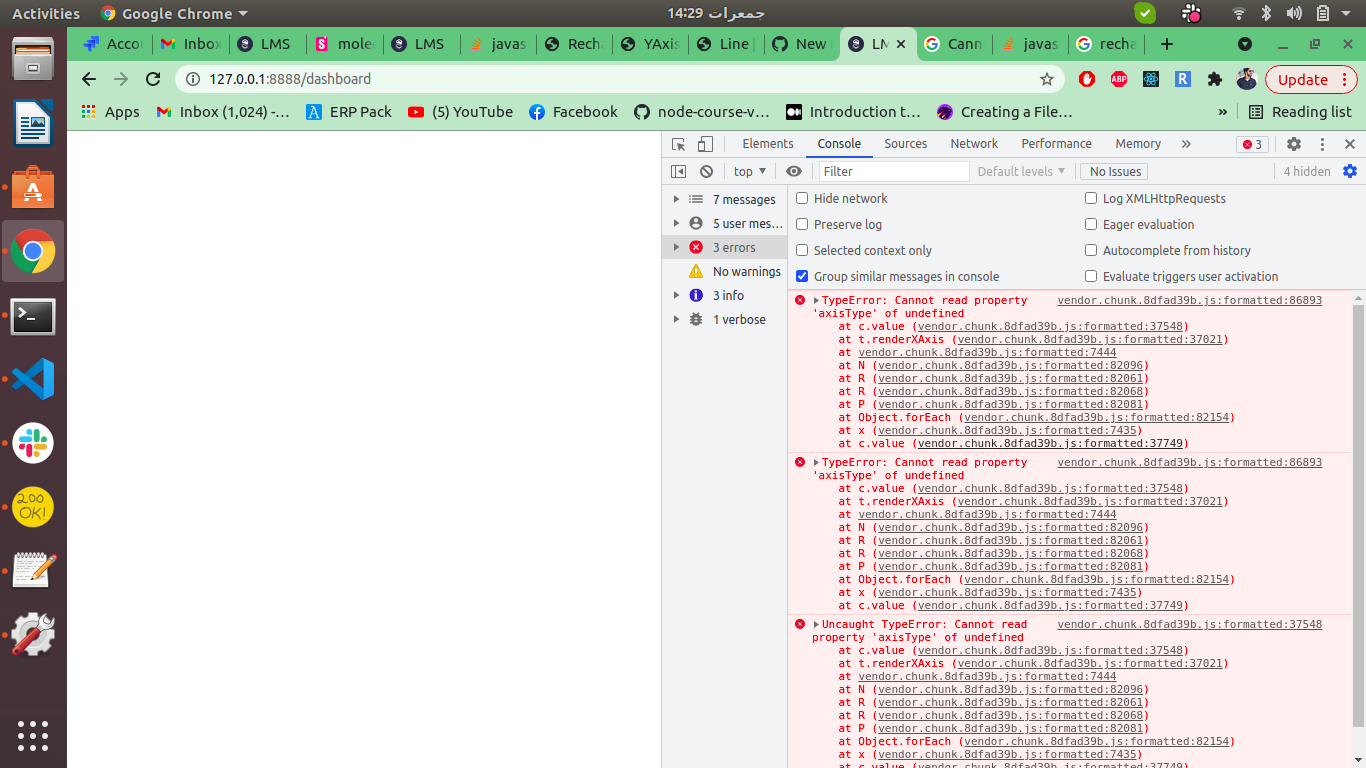Click the No Issues button
The image size is (1366, 768).
[x=1113, y=171]
